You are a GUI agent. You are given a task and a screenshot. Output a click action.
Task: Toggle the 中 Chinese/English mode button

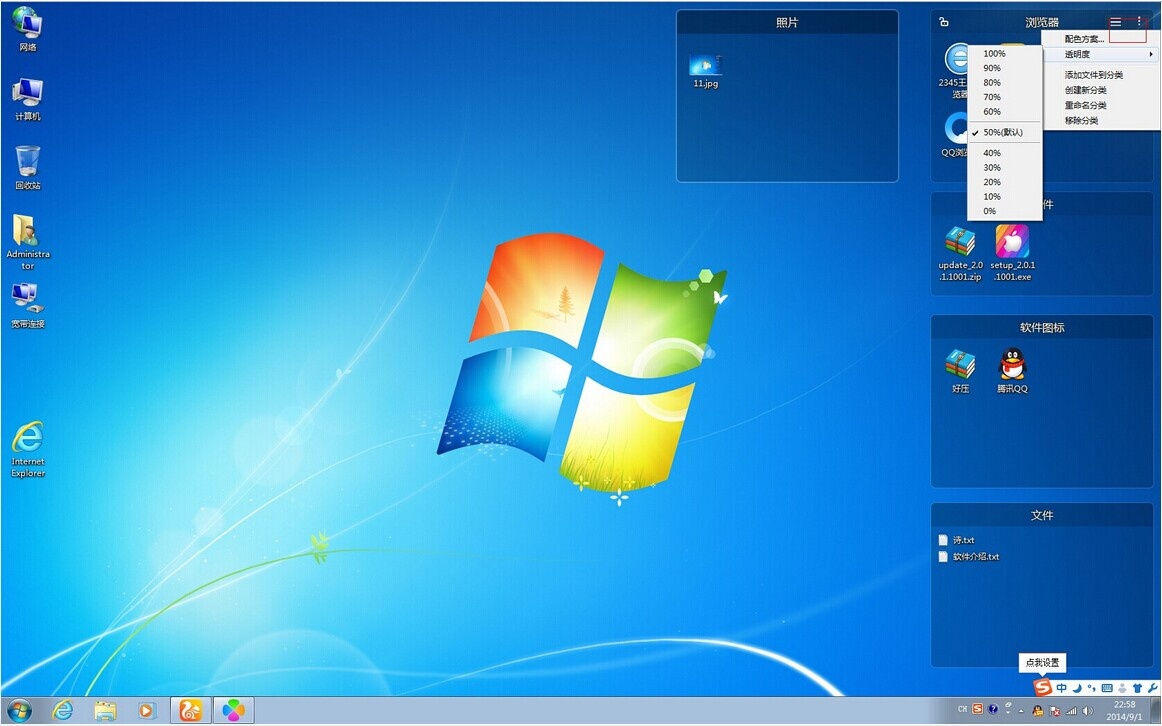pos(1061,688)
